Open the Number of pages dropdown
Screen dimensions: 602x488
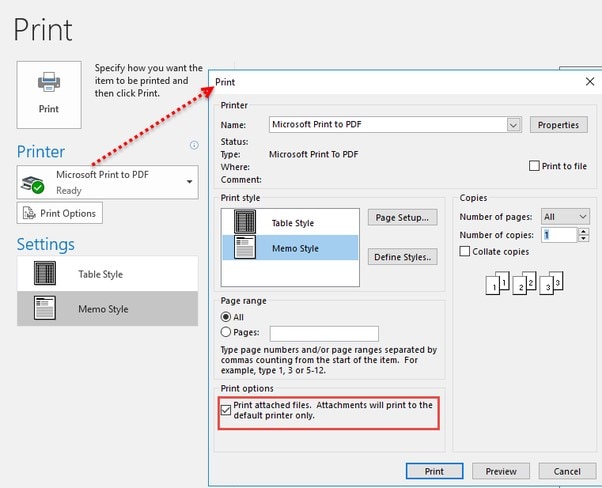565,217
